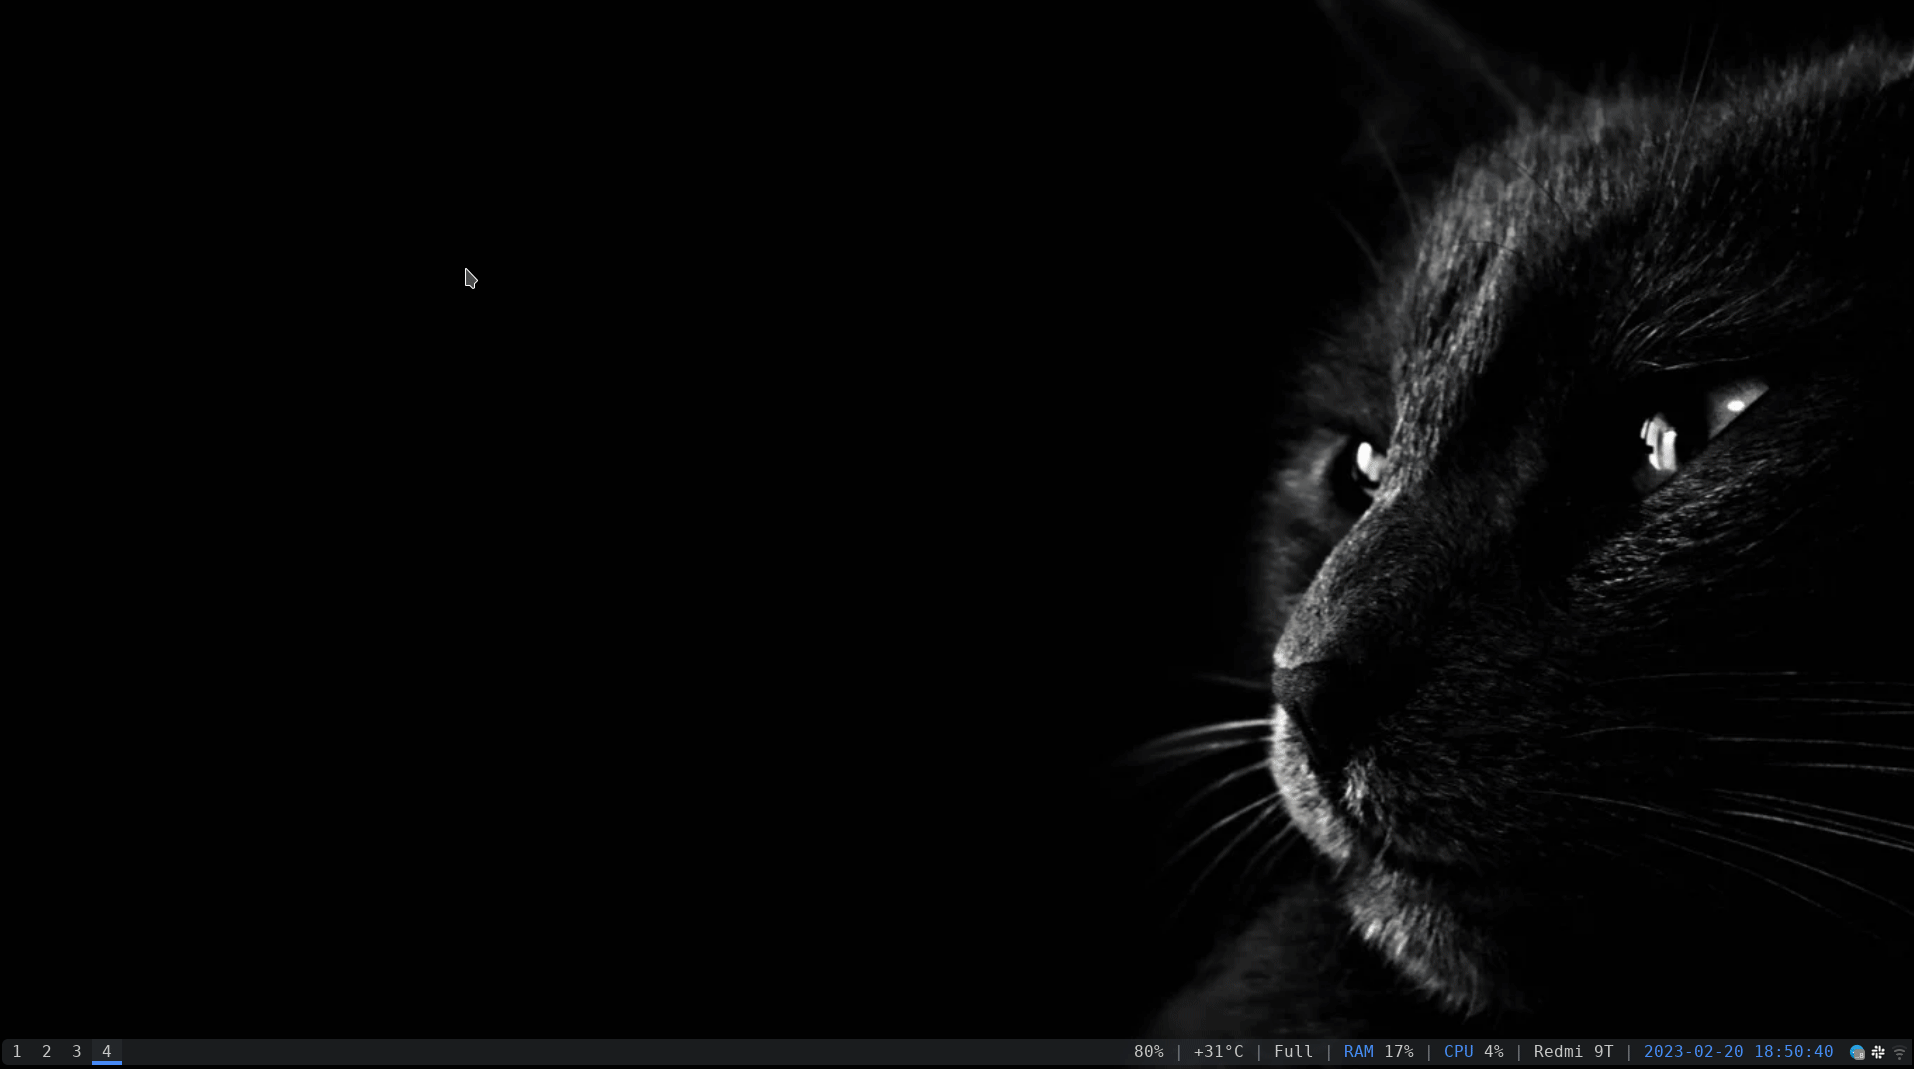Select the active workspace 4
1914x1069 pixels.
(x=107, y=1051)
